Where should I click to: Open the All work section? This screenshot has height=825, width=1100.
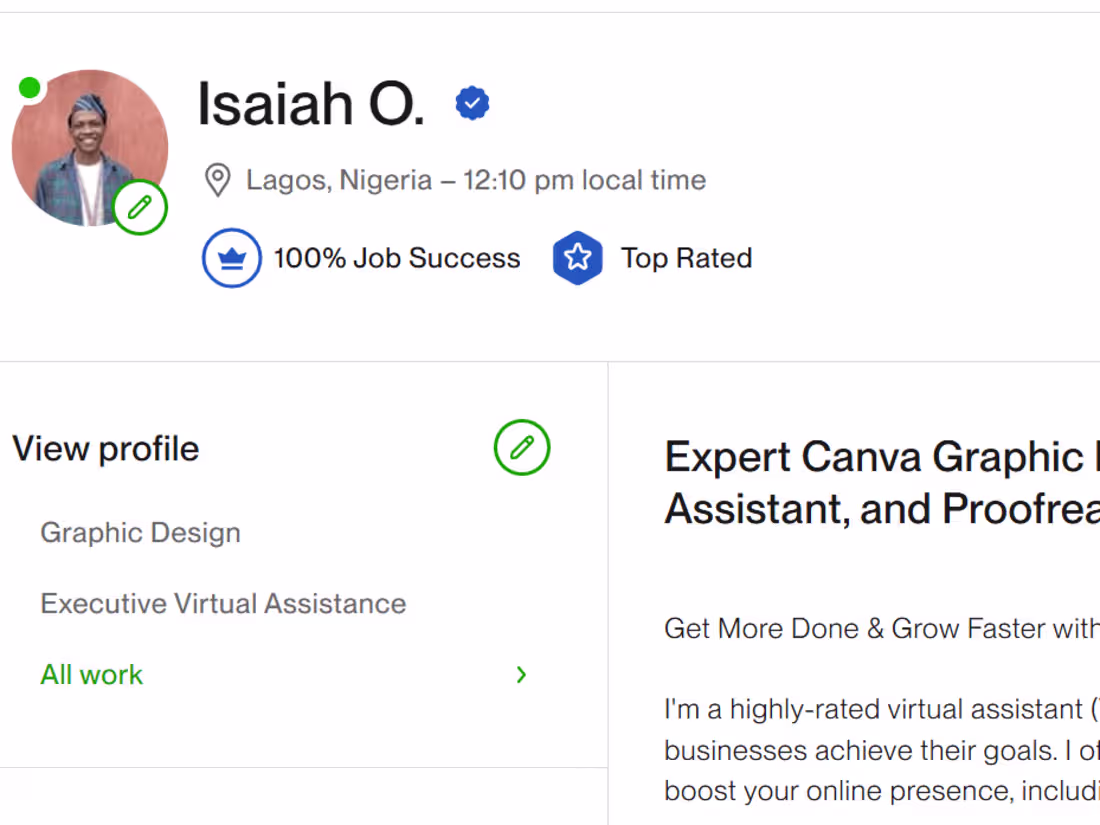91,675
